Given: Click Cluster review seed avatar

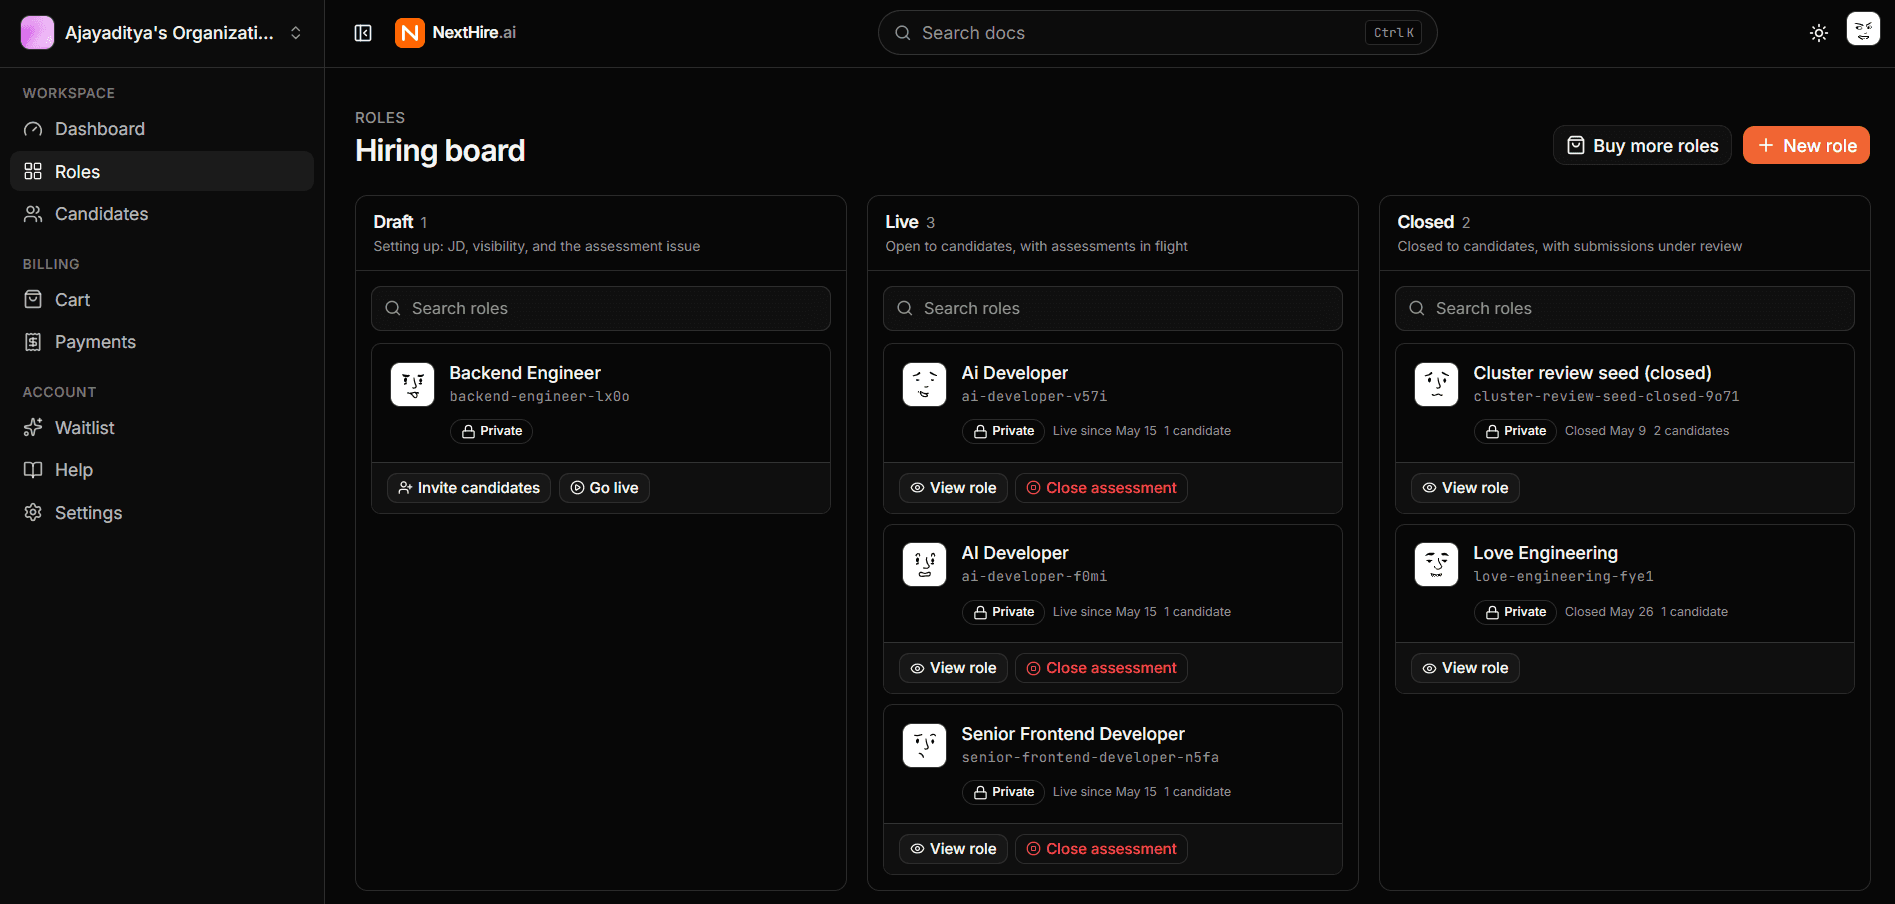Looking at the screenshot, I should [x=1436, y=384].
